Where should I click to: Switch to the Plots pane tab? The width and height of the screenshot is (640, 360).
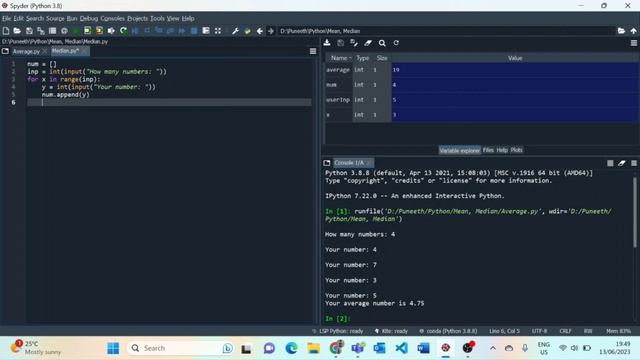click(516, 150)
